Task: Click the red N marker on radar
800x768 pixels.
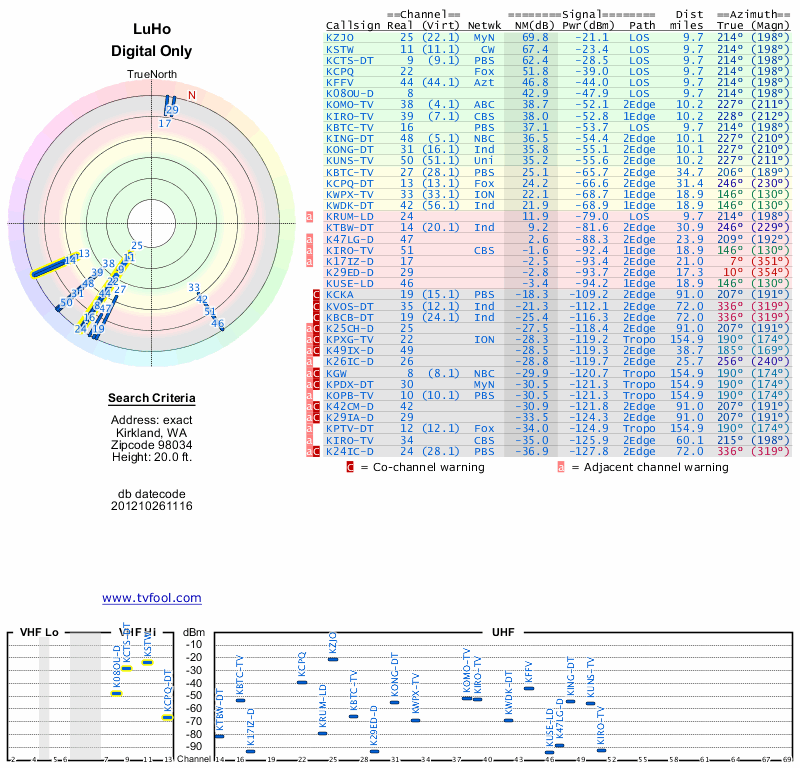Action: click(192, 96)
